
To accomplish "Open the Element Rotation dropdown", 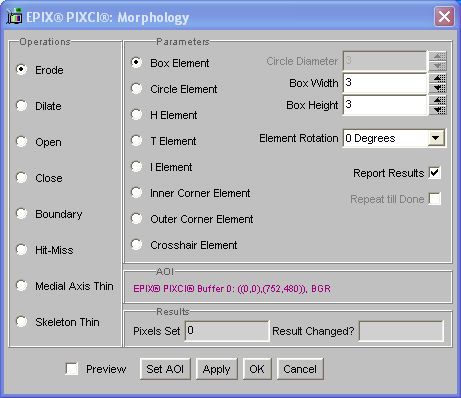I will pos(435,138).
